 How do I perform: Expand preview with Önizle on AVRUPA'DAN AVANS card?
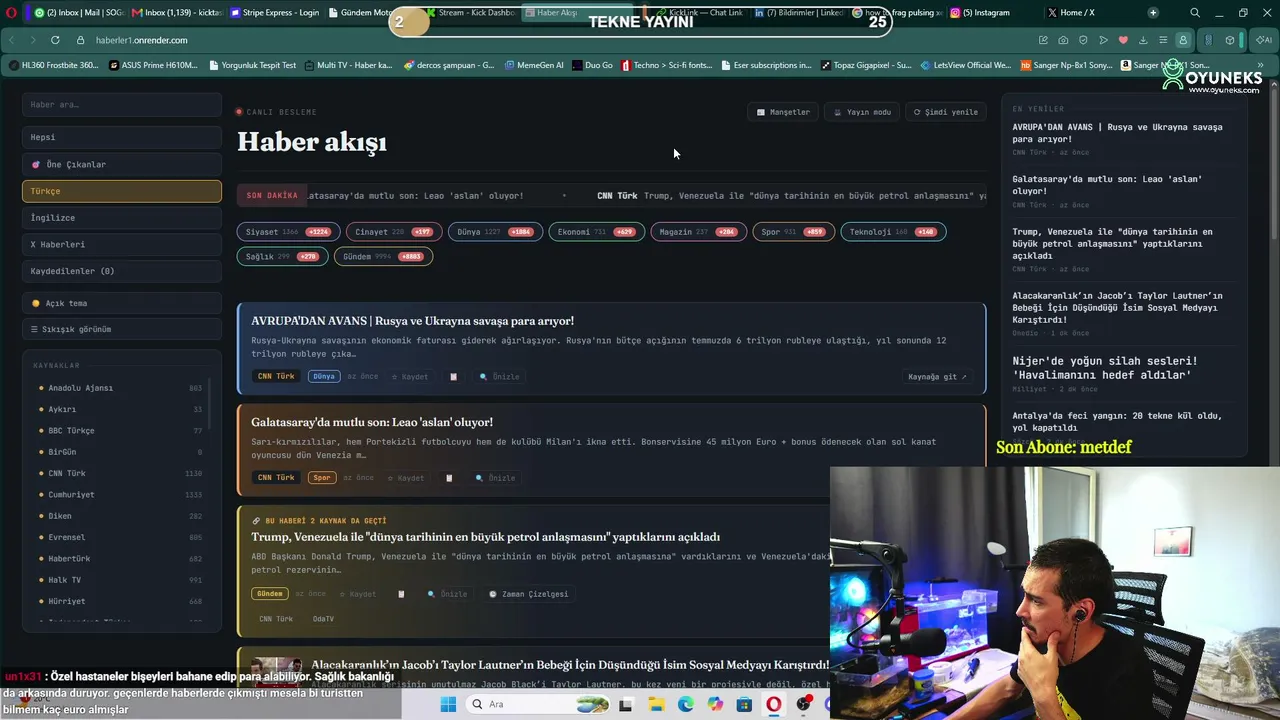pos(499,377)
